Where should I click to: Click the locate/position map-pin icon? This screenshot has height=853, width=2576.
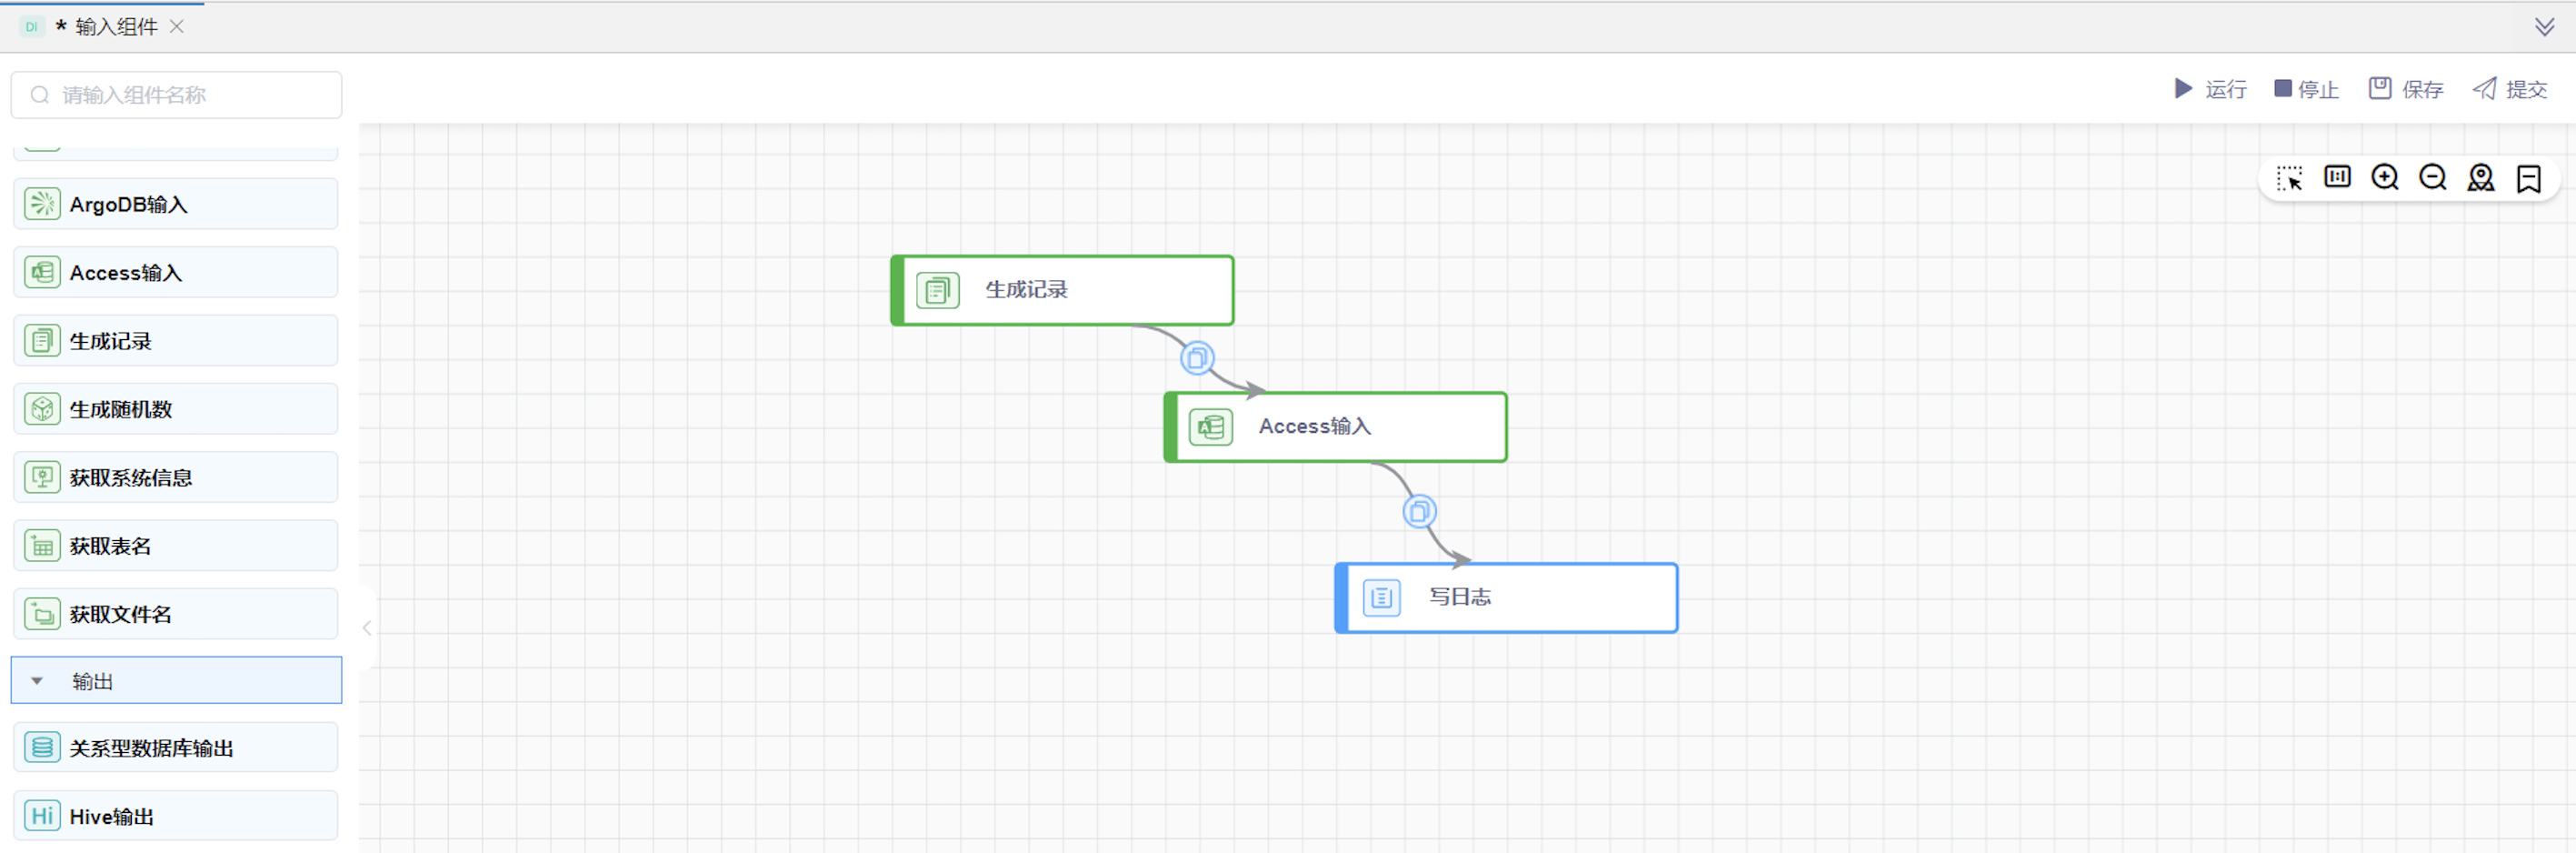pyautogui.click(x=2481, y=178)
